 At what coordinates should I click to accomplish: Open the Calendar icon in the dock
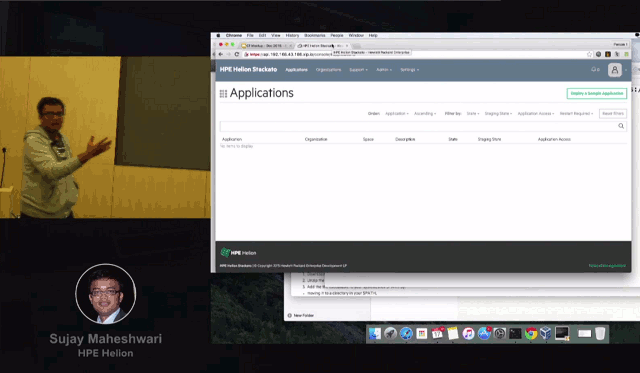(437, 333)
